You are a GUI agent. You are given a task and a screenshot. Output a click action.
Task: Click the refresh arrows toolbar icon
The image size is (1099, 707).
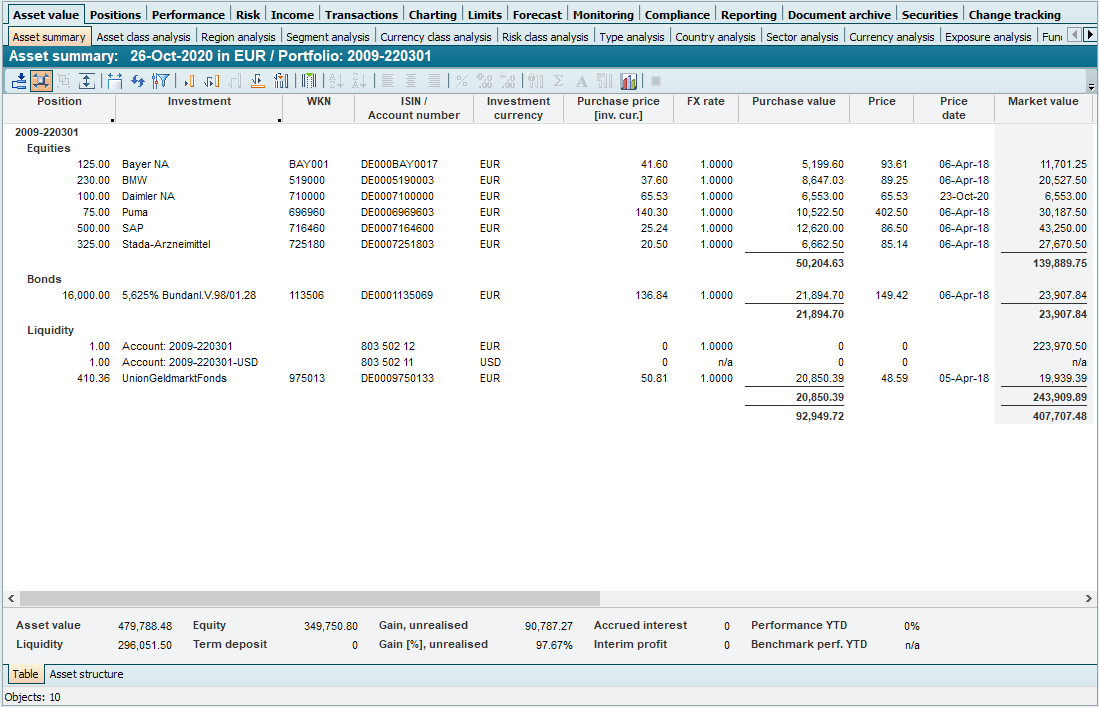(x=138, y=81)
